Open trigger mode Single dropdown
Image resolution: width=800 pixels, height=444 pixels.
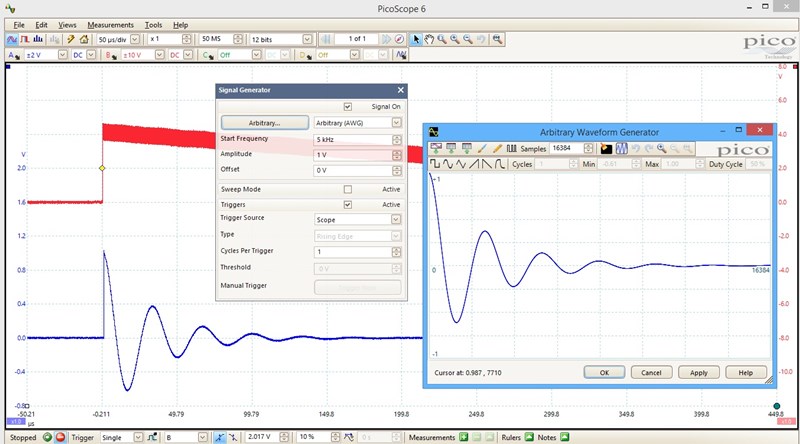pos(138,437)
